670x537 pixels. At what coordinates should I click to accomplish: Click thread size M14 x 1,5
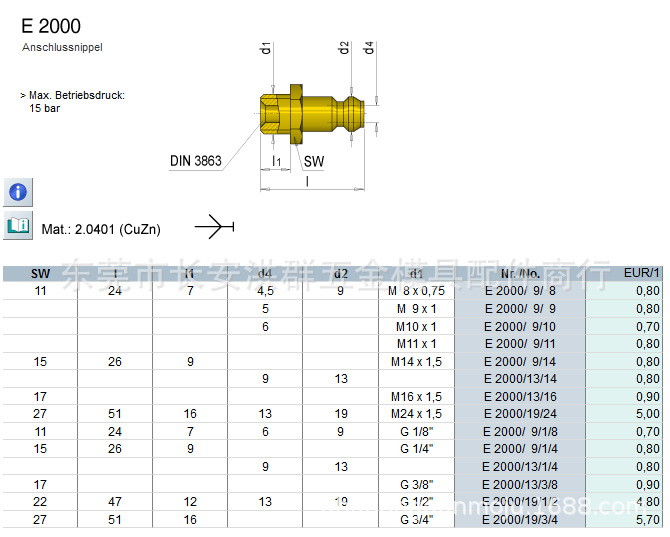(416, 362)
